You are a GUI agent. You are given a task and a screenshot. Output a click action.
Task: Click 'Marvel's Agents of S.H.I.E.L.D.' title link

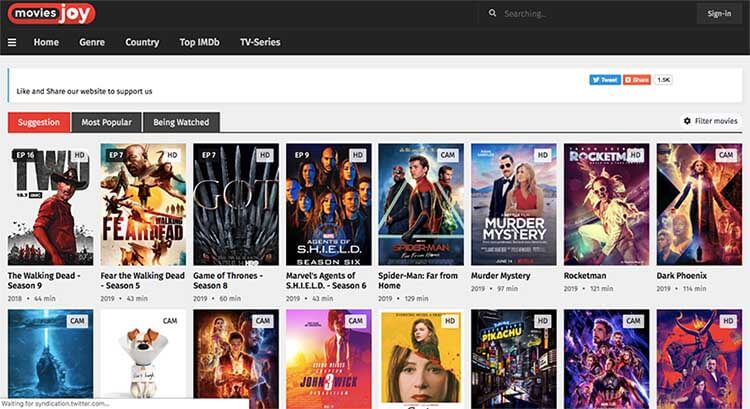326,280
